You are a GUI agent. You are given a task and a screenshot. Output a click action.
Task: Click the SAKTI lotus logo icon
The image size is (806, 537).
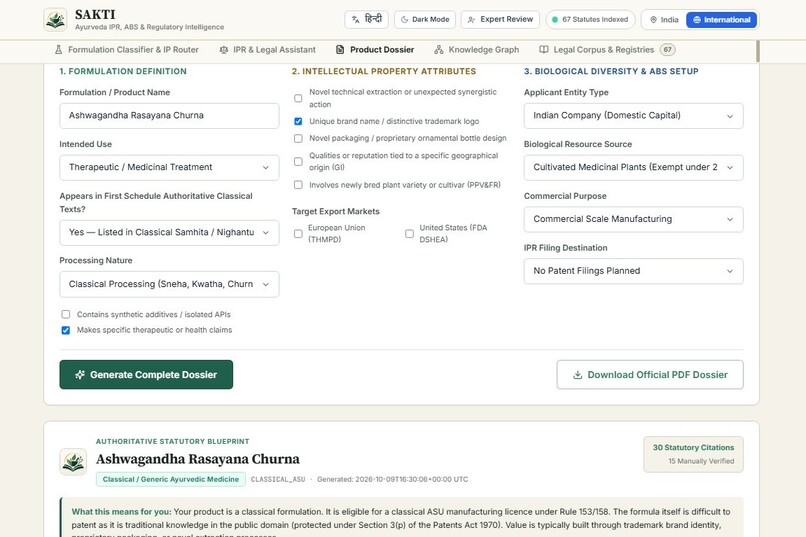click(x=56, y=20)
